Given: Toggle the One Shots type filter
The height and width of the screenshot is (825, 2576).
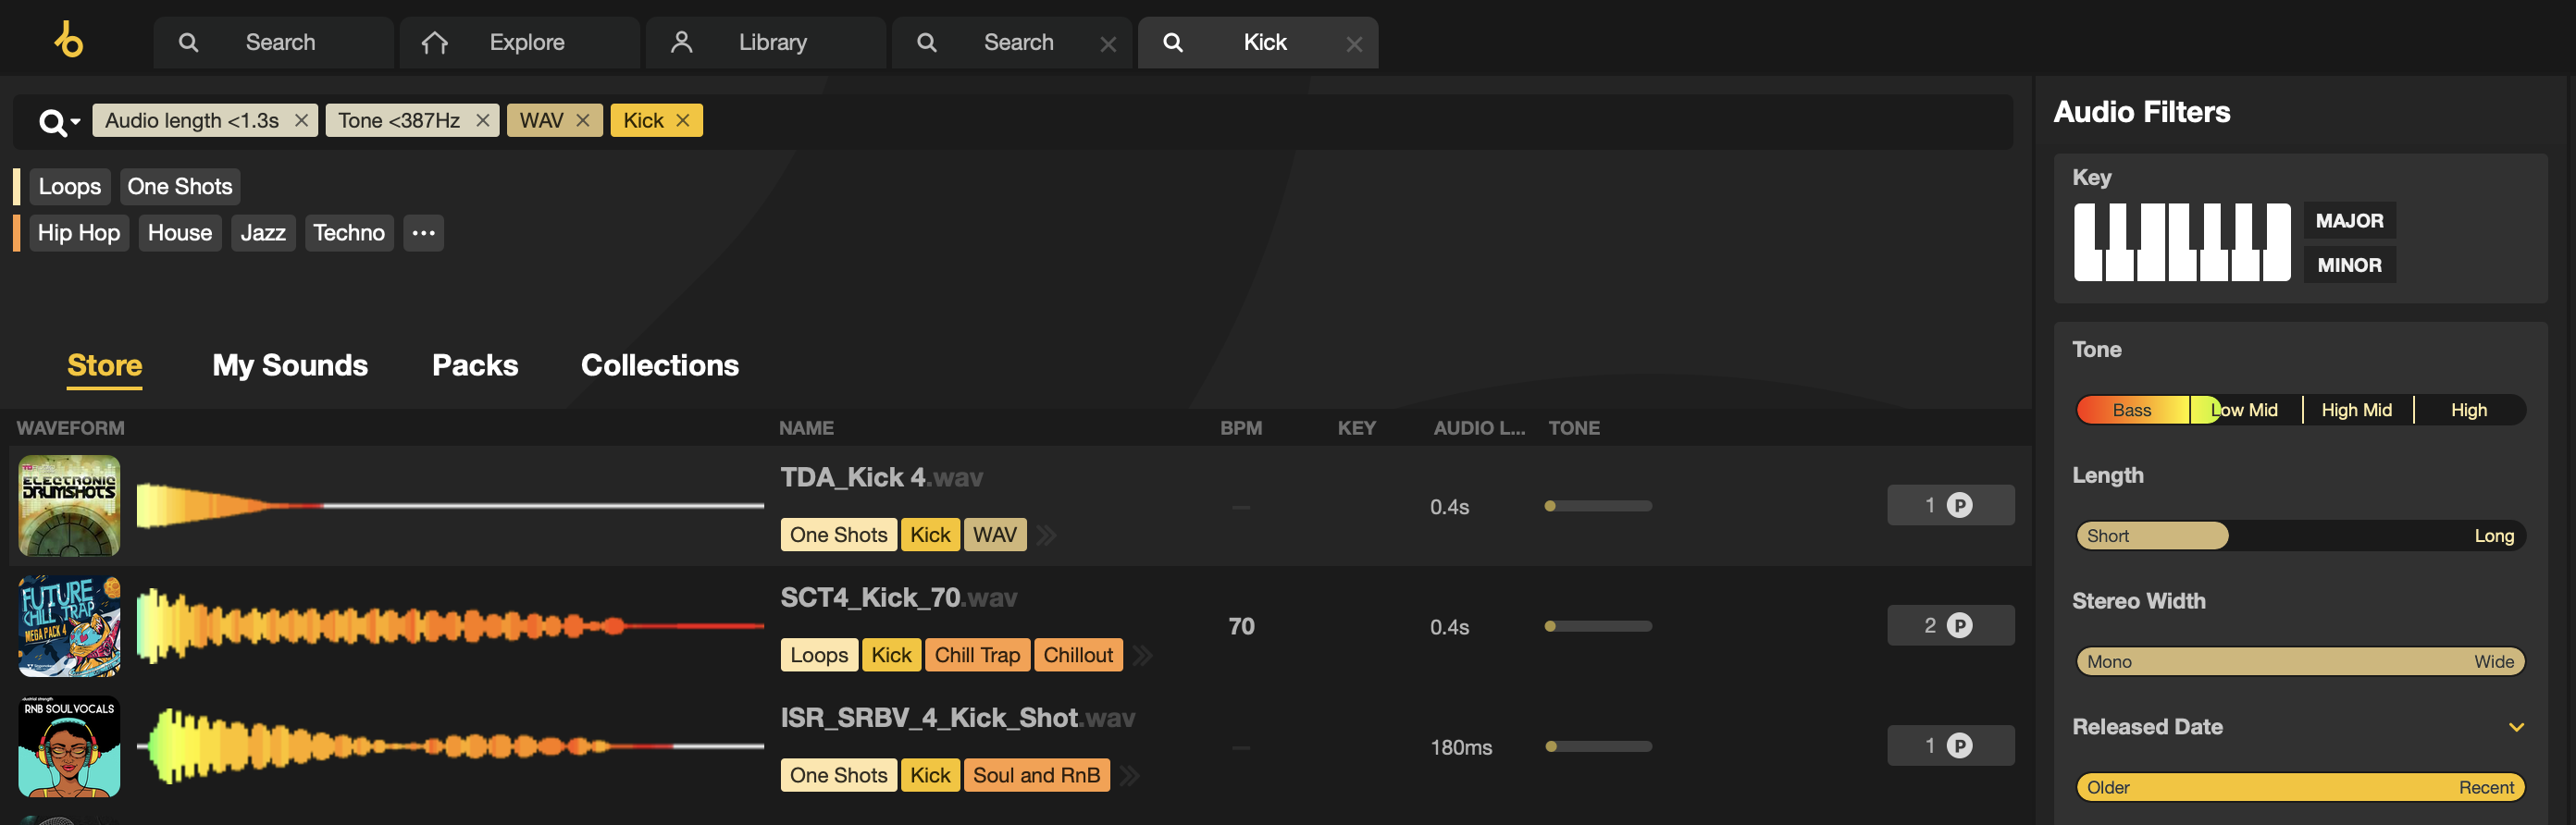Looking at the screenshot, I should click(180, 186).
